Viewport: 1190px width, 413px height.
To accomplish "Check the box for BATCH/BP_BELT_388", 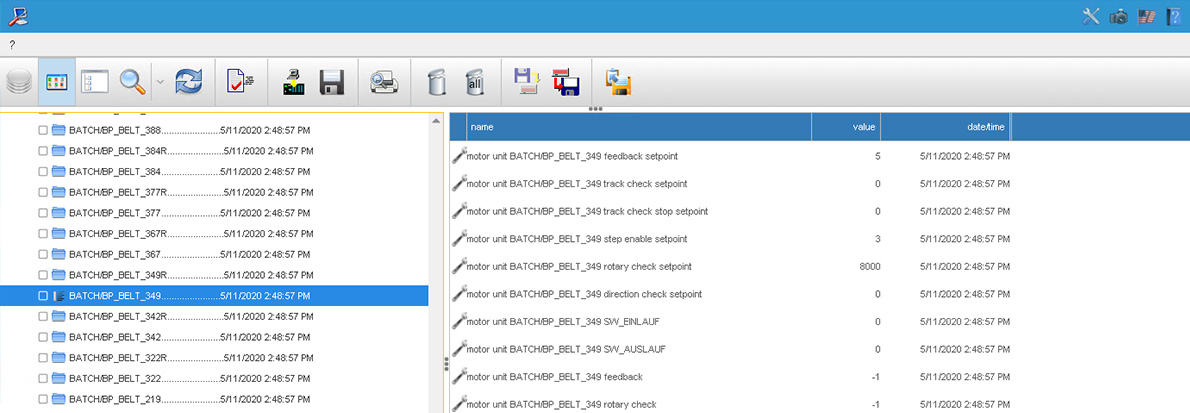I will 43,130.
